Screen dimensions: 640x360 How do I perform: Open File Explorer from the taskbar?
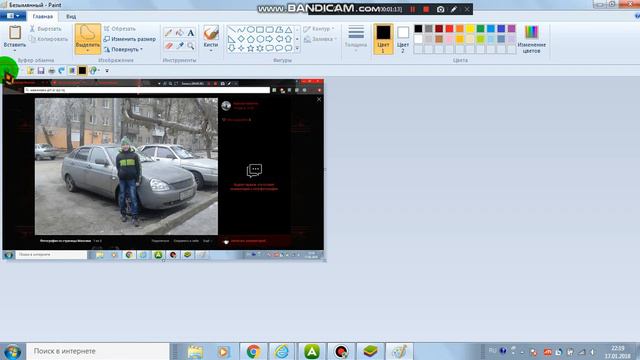coord(195,351)
